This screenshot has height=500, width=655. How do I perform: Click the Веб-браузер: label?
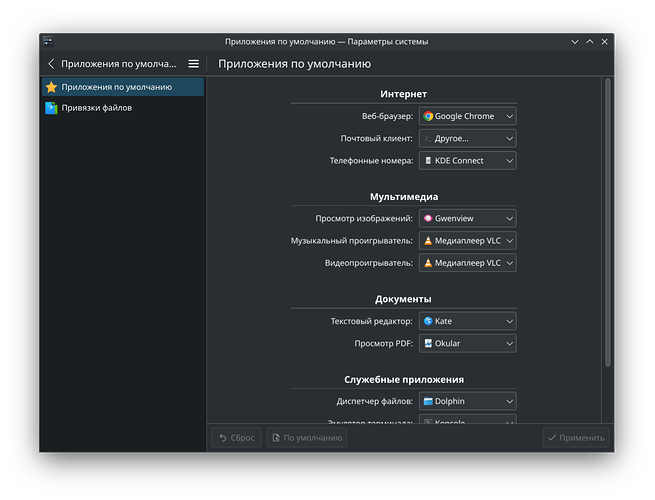(x=387, y=117)
